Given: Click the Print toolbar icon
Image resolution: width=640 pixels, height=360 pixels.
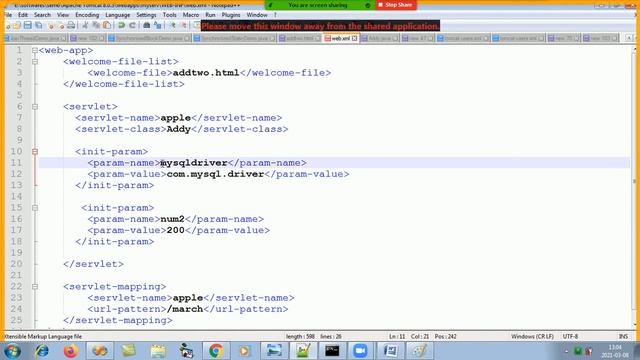Looking at the screenshot, I should 71,26.
